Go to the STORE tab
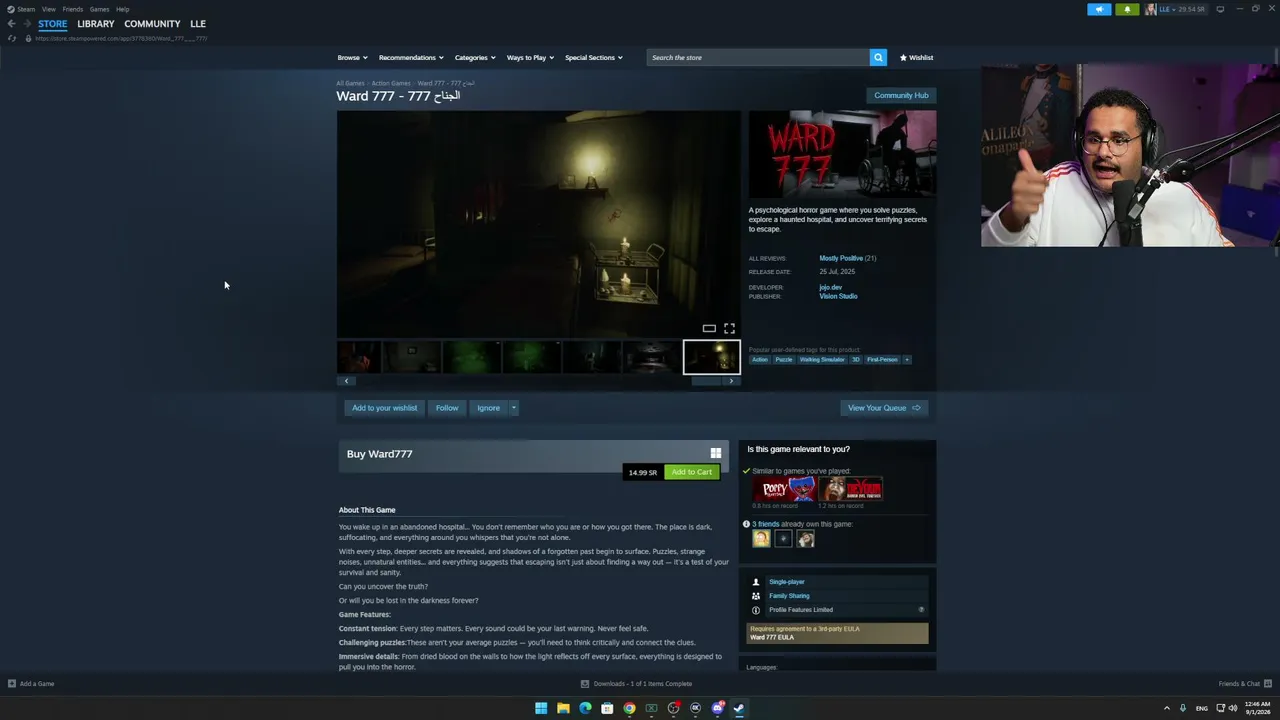 [53, 24]
